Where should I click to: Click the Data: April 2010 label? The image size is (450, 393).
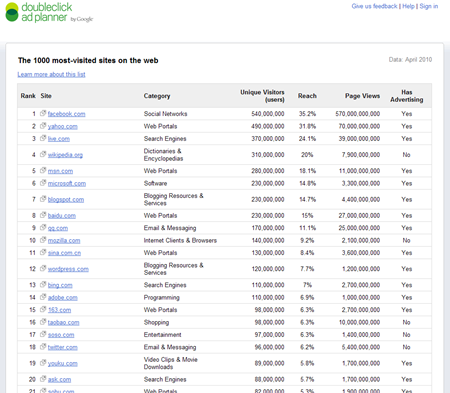coord(410,60)
